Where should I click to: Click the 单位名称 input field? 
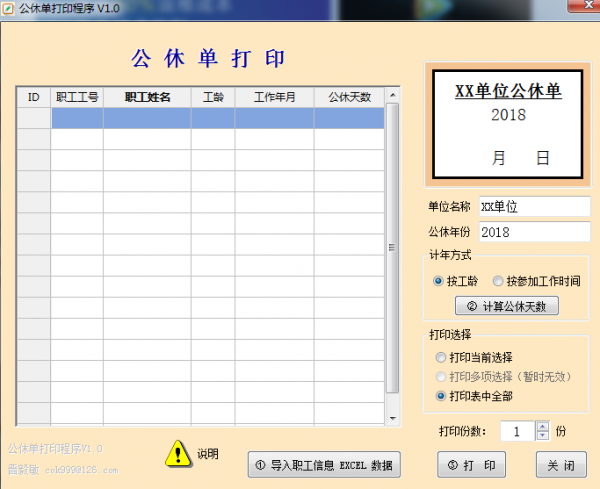[x=535, y=207]
